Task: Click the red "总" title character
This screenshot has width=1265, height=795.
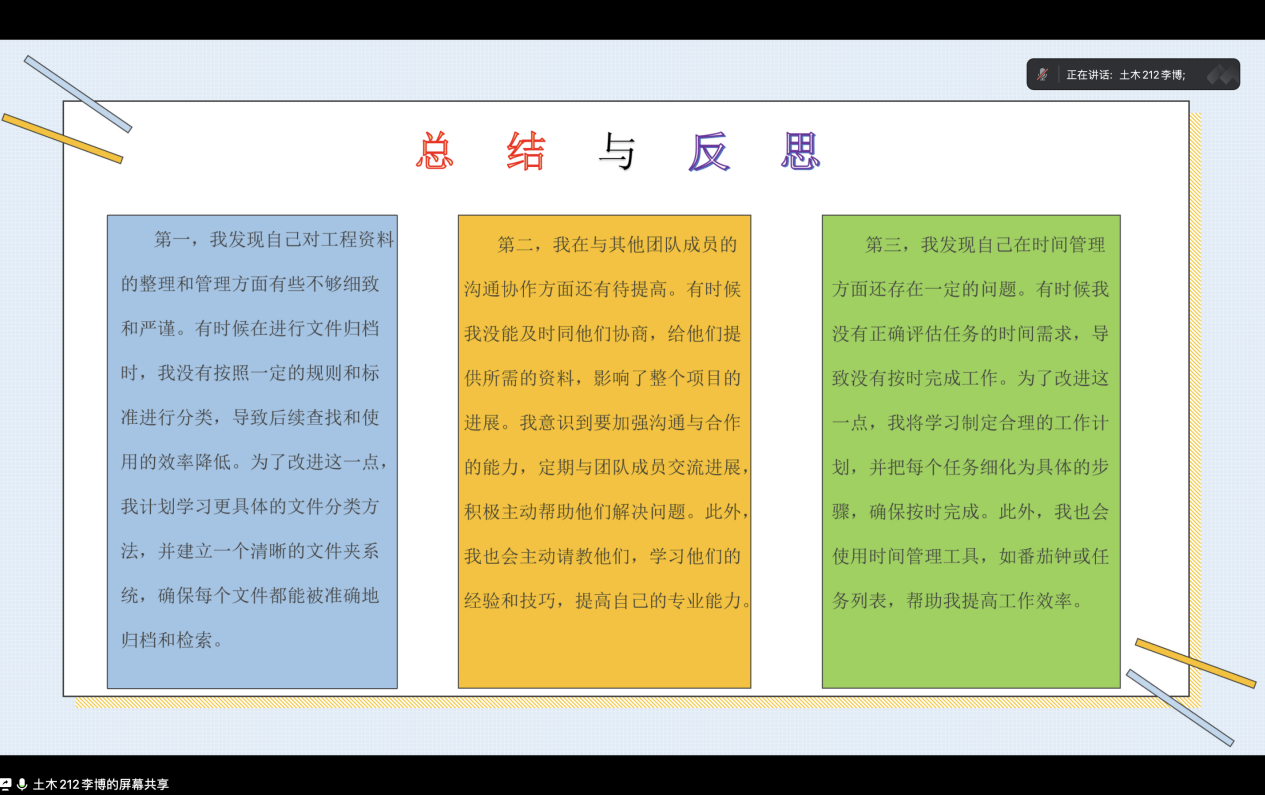Action: coord(434,152)
